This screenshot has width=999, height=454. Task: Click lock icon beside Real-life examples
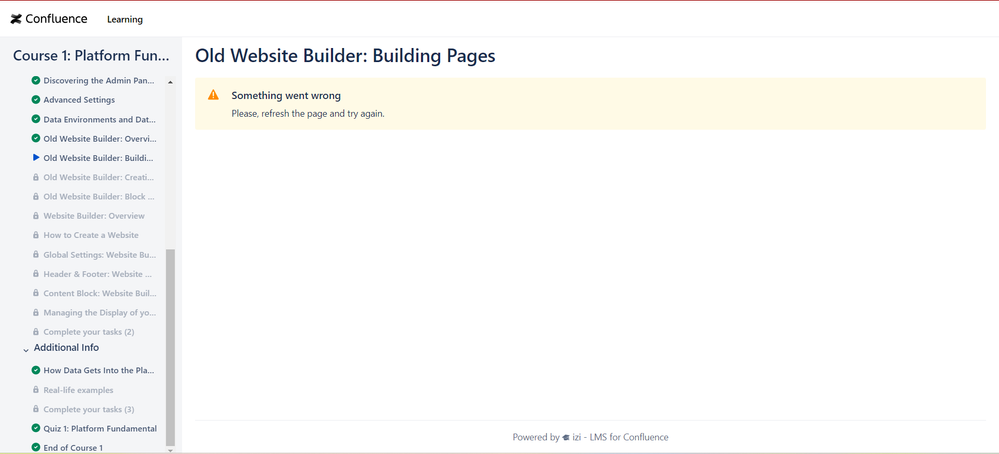(x=36, y=390)
